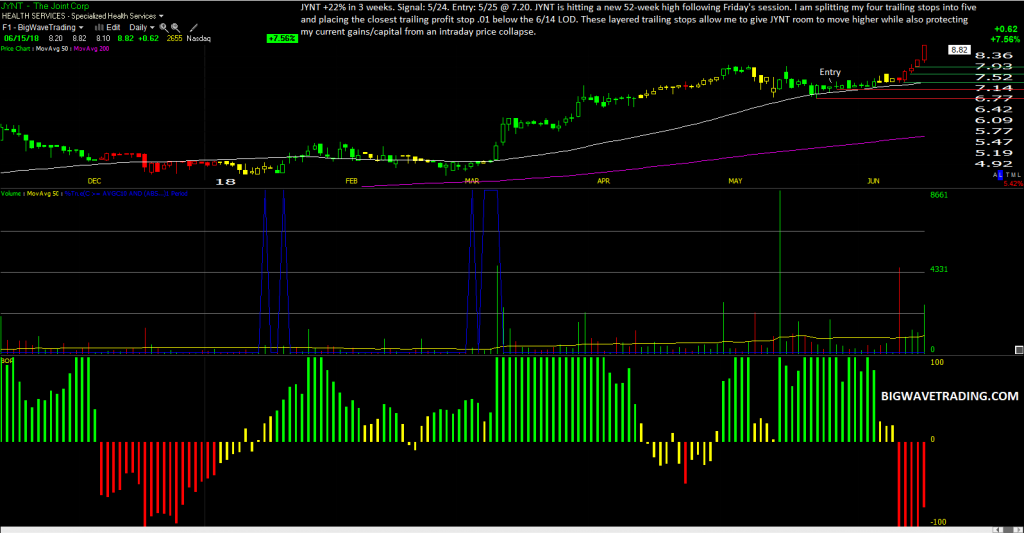Expand the F1 - BigWaveTrading template dropdown
1024x533 pixels.
click(x=81, y=27)
